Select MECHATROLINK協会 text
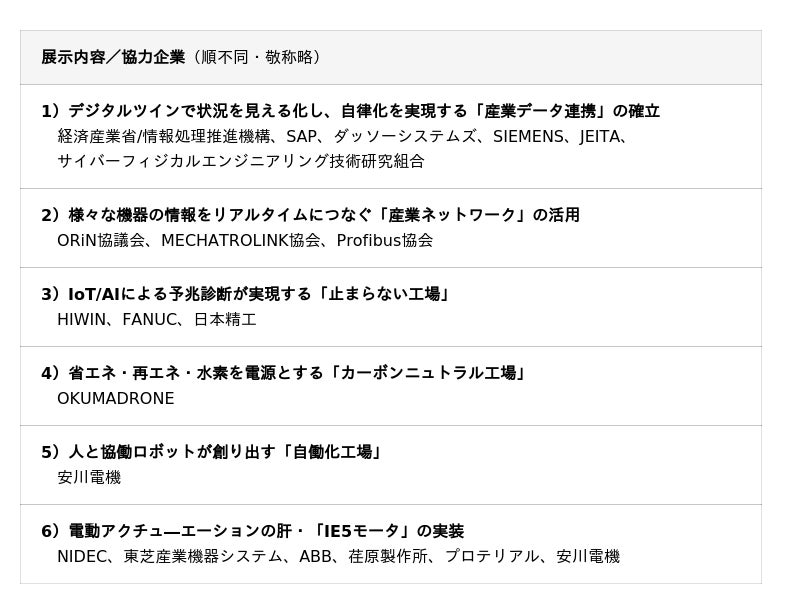 pos(240,240)
